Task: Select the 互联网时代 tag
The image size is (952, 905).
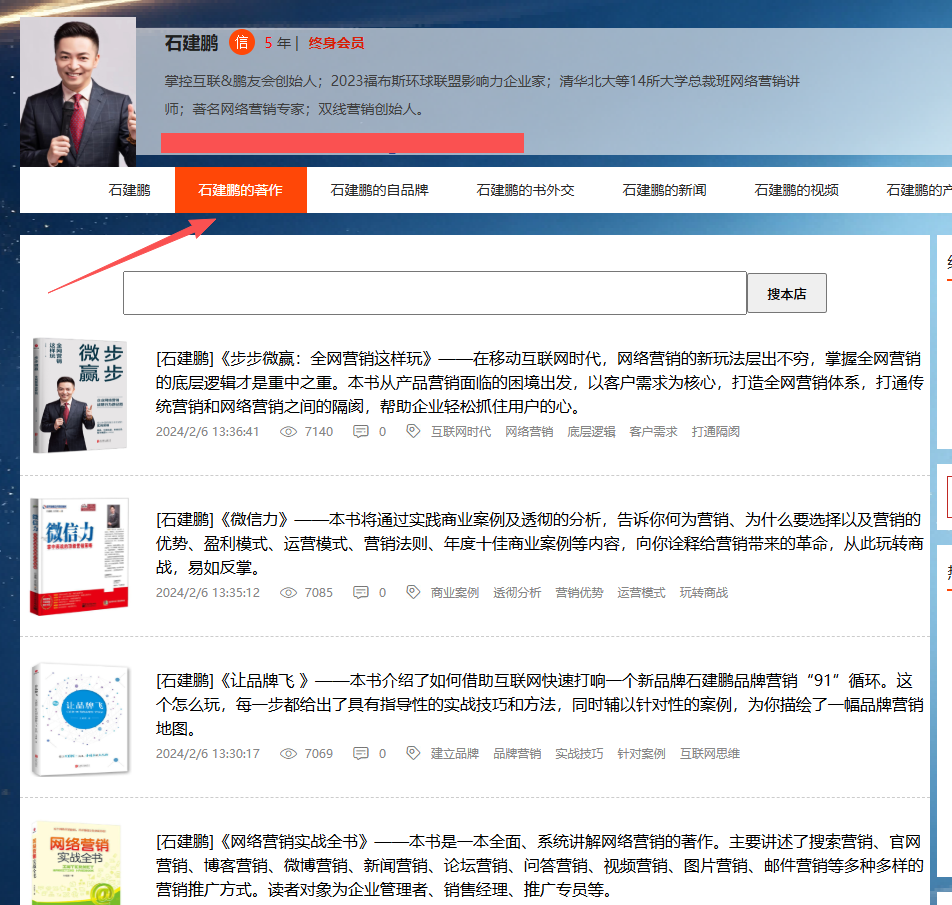Action: [461, 432]
